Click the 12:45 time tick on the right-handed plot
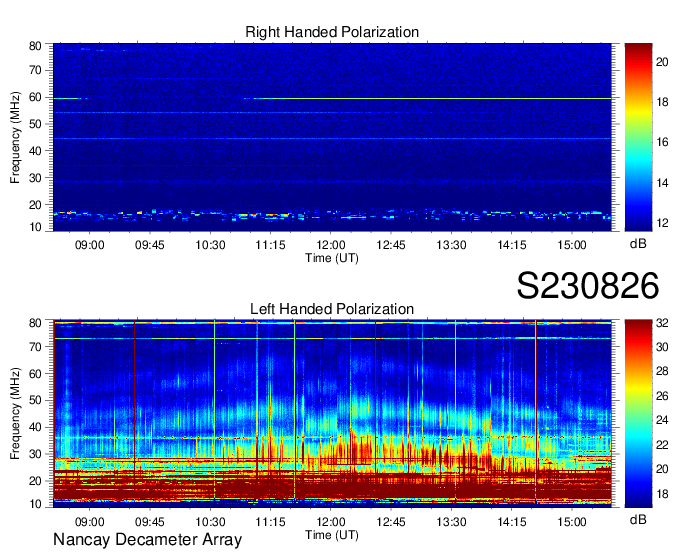The height and width of the screenshot is (552, 680). [x=391, y=245]
